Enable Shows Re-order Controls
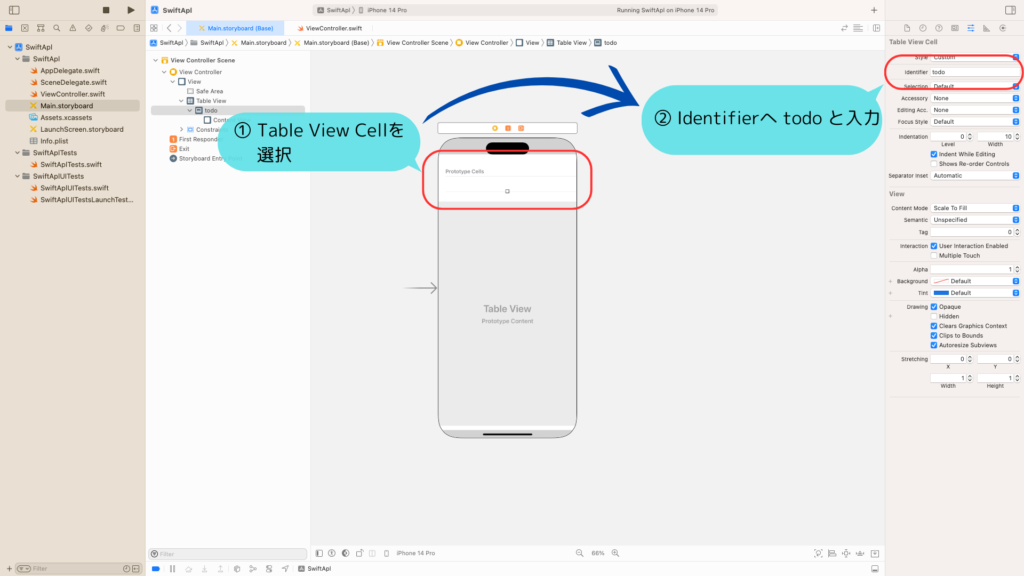This screenshot has height=576, width=1024. point(934,164)
